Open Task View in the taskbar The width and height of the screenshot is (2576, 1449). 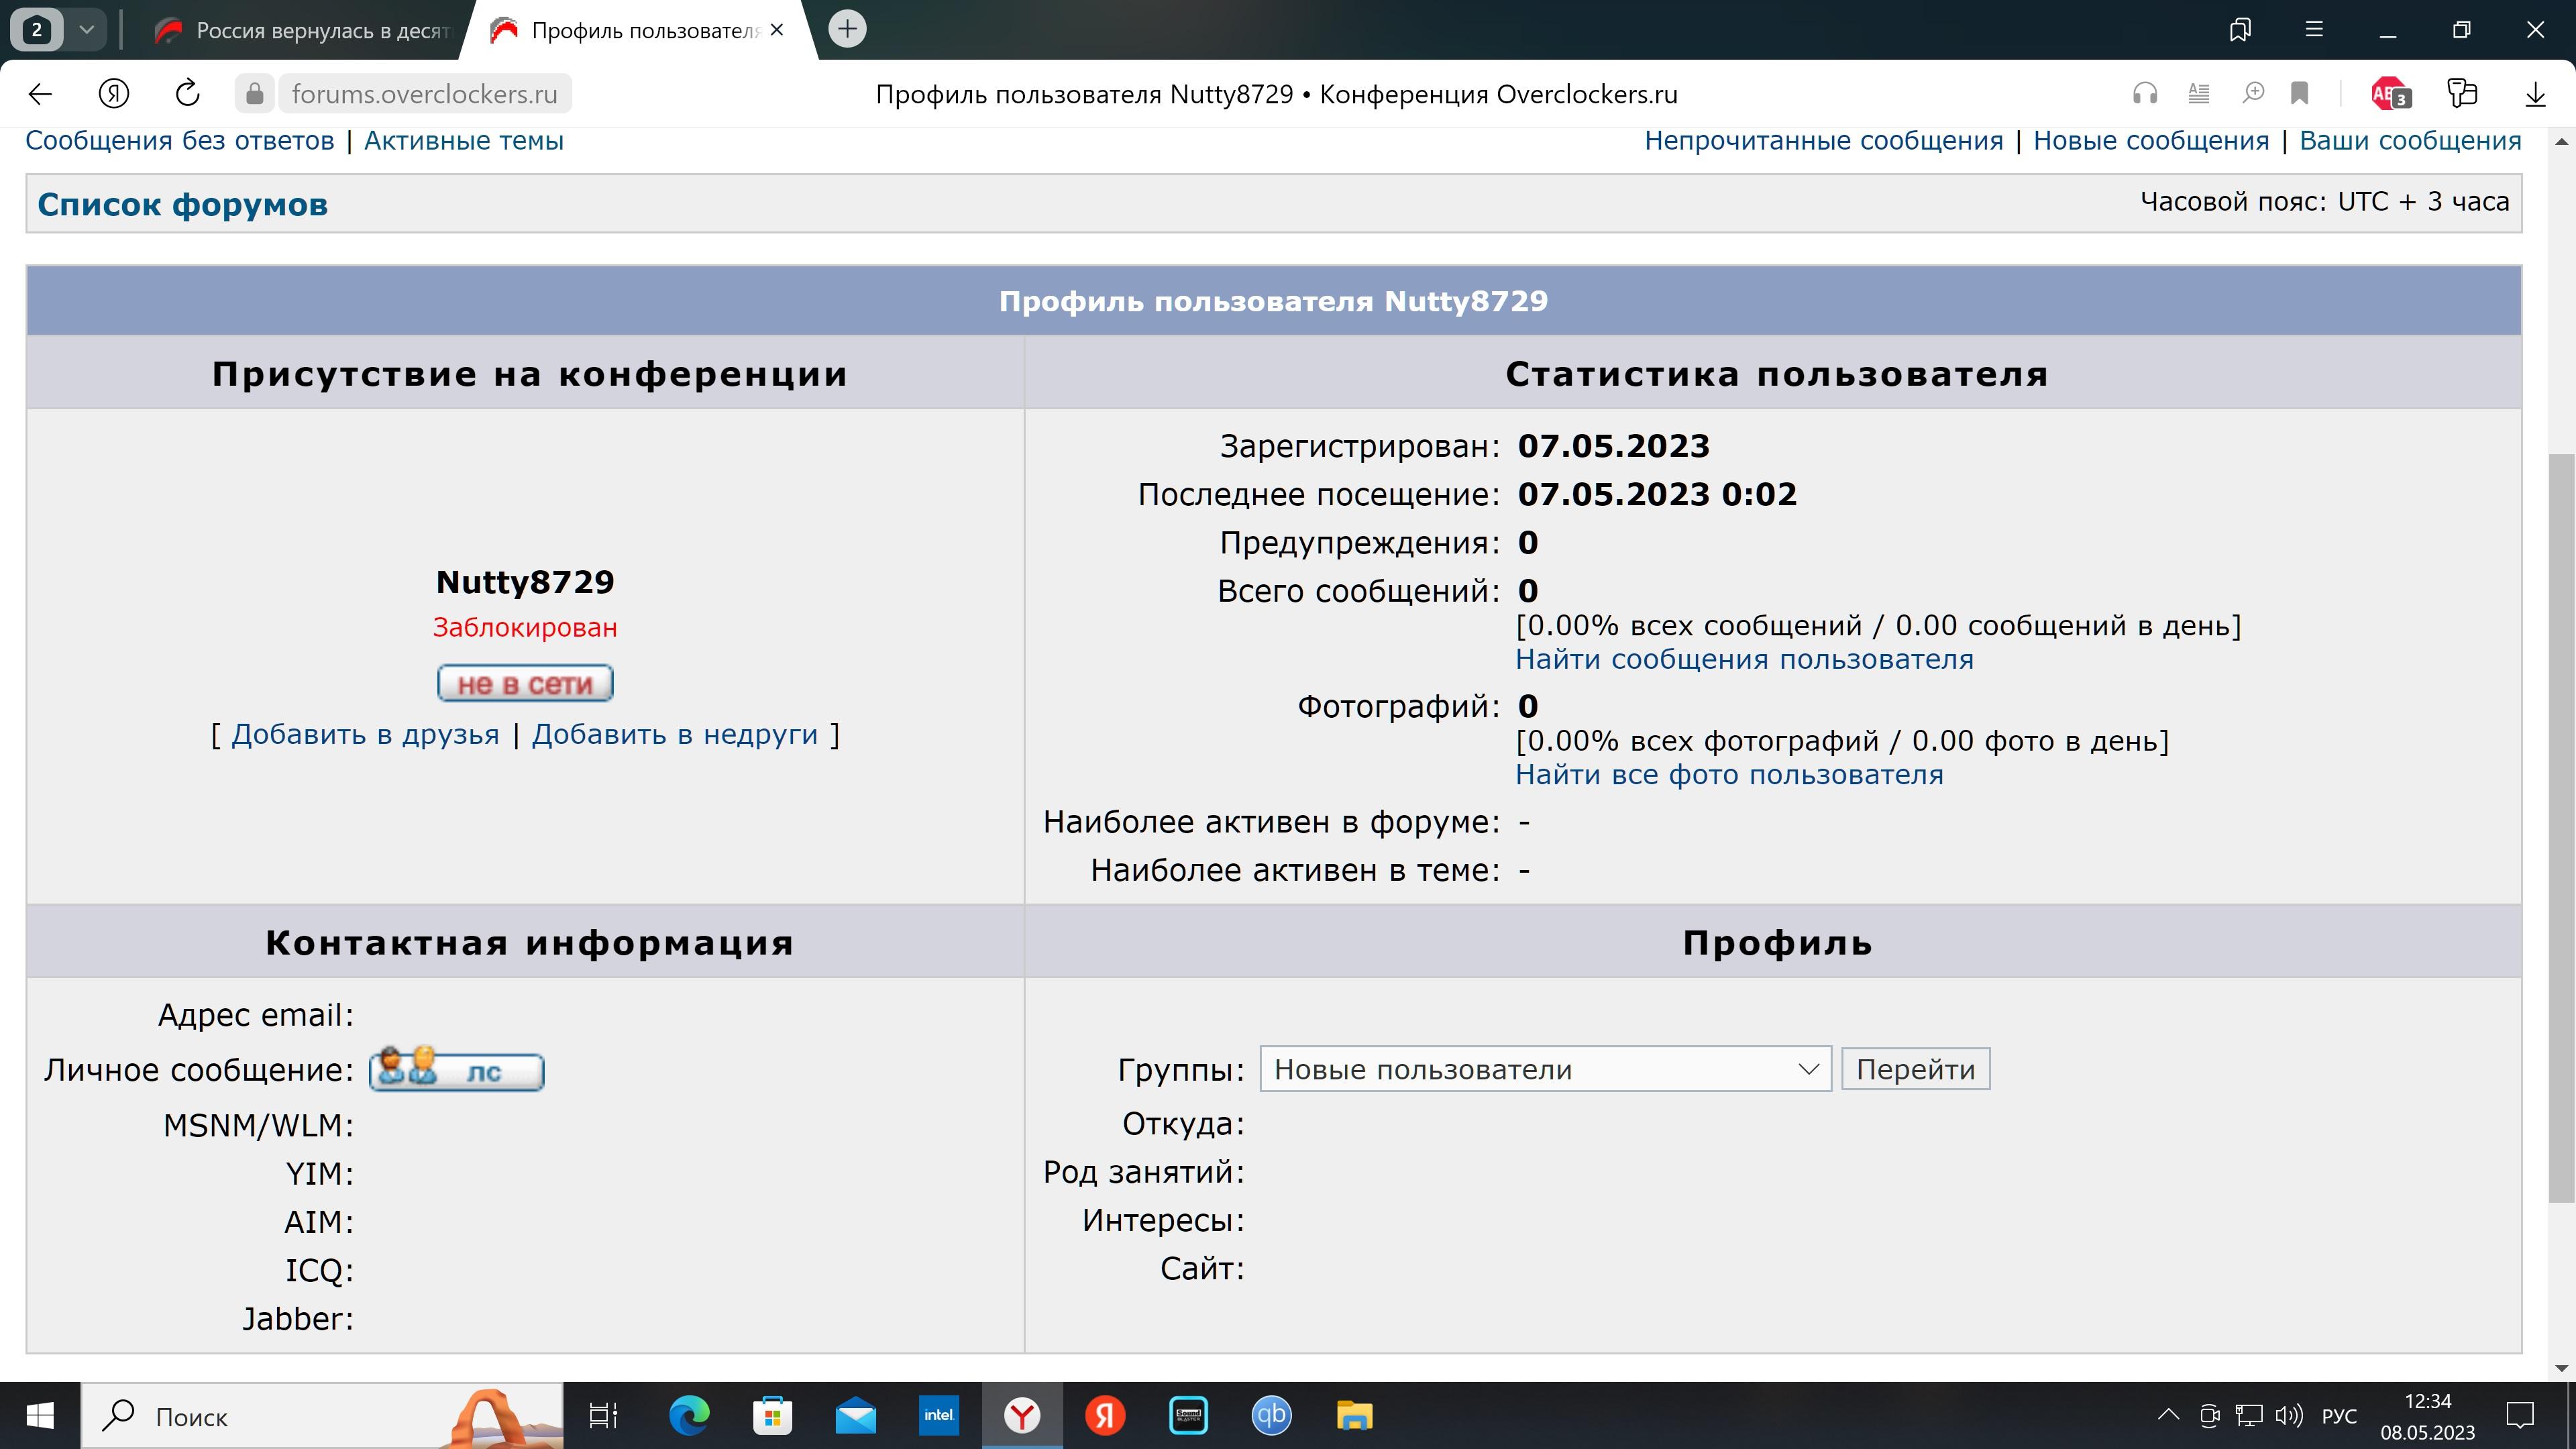603,1416
